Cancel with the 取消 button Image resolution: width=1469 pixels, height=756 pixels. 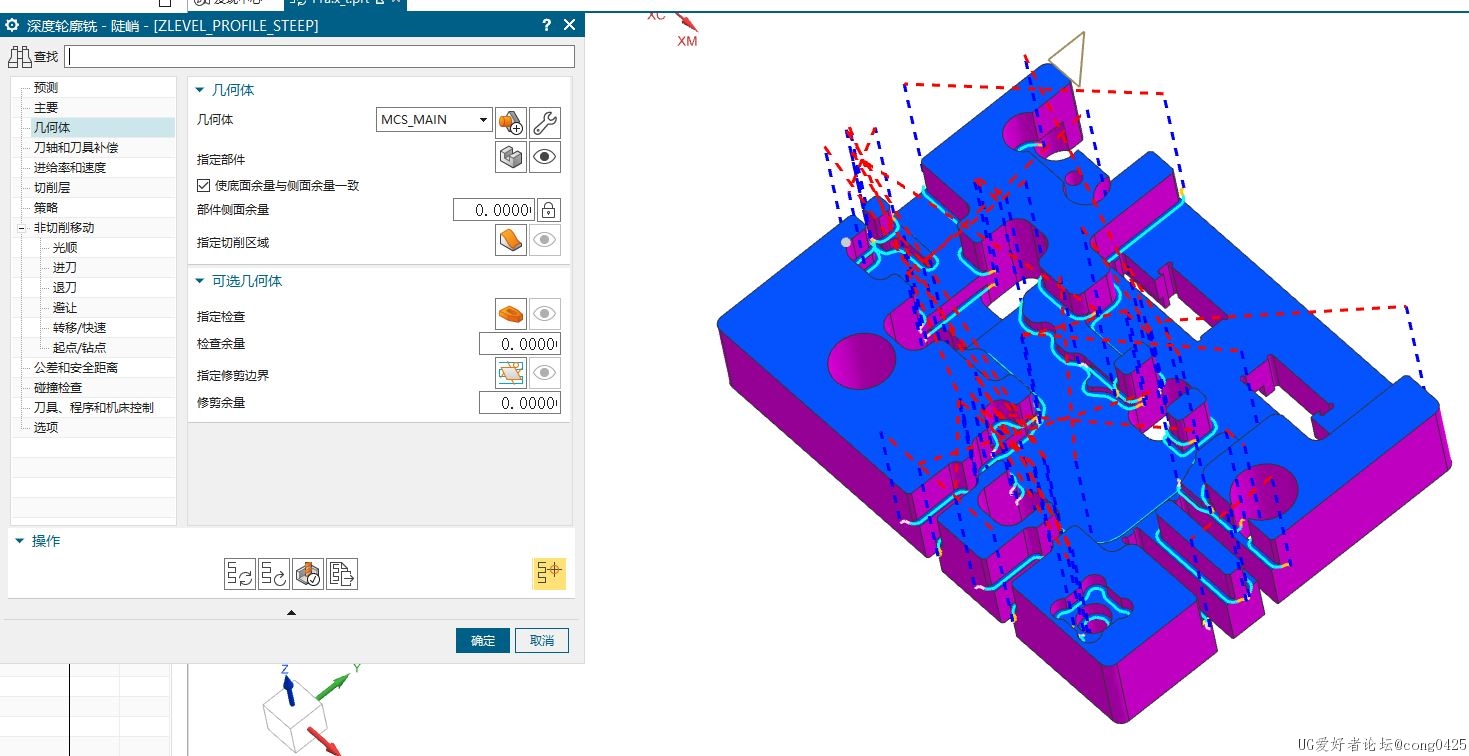pyautogui.click(x=542, y=640)
